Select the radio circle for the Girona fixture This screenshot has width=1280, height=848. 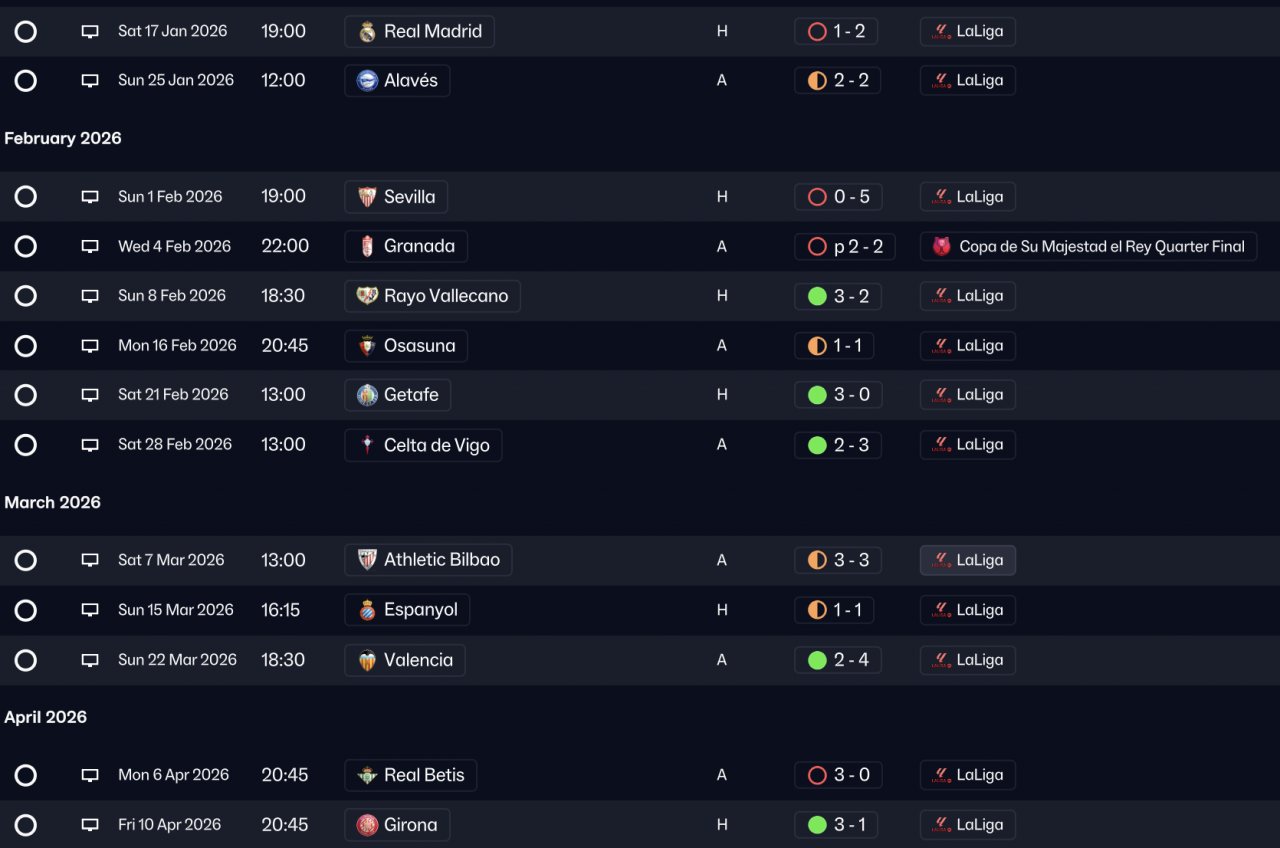pyautogui.click(x=26, y=825)
